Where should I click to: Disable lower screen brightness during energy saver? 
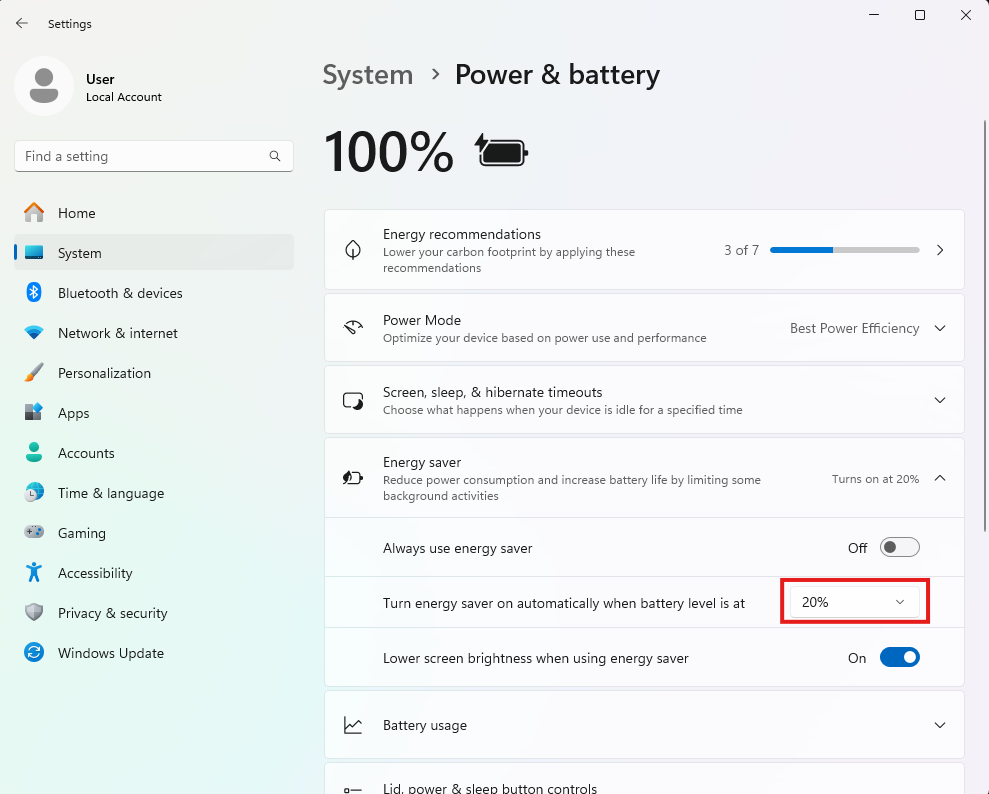(x=898, y=657)
